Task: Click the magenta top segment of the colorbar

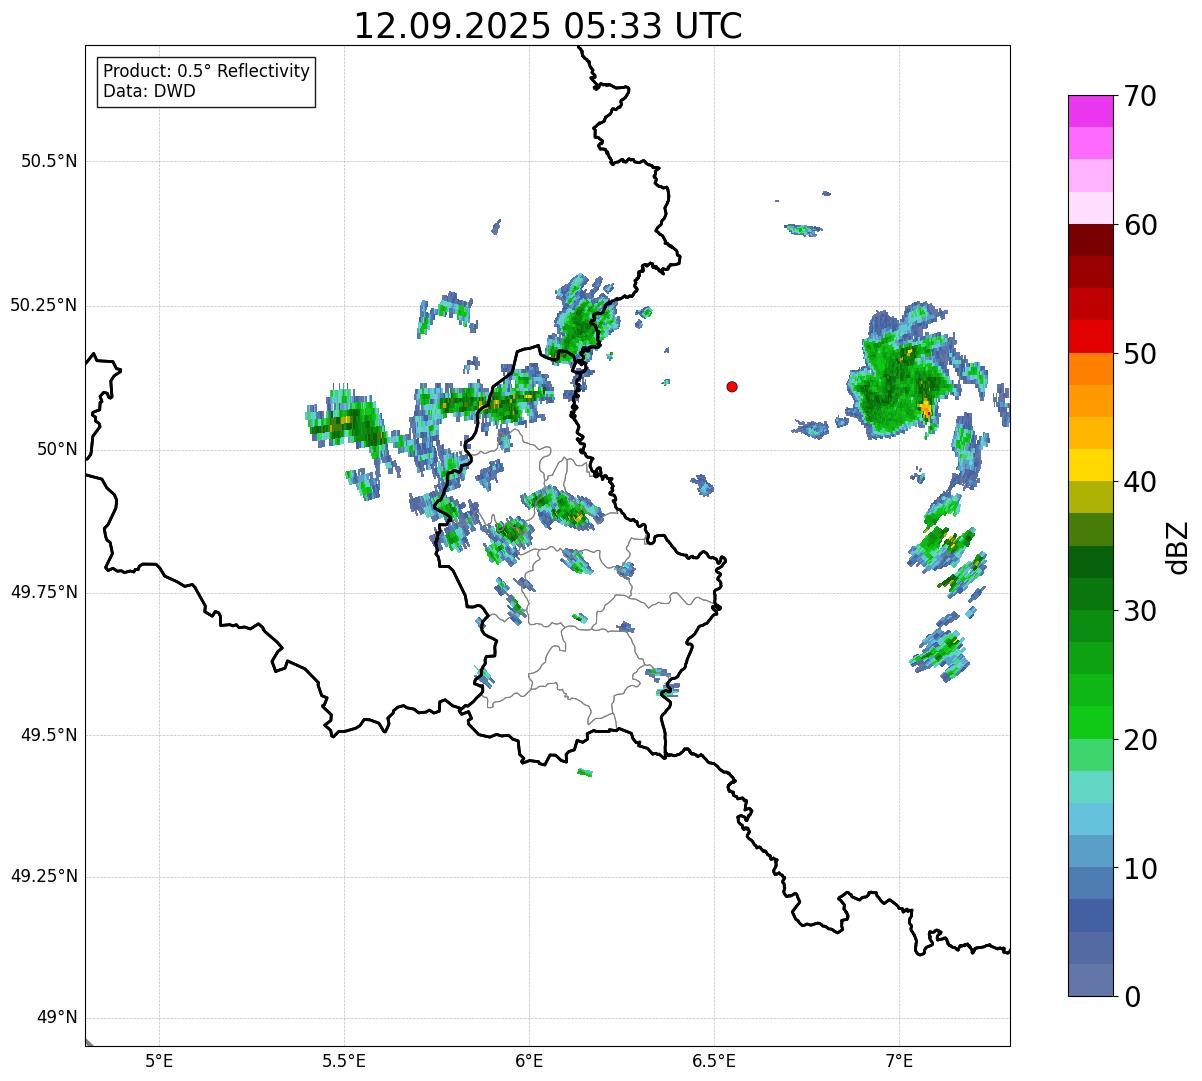Action: [1090, 111]
